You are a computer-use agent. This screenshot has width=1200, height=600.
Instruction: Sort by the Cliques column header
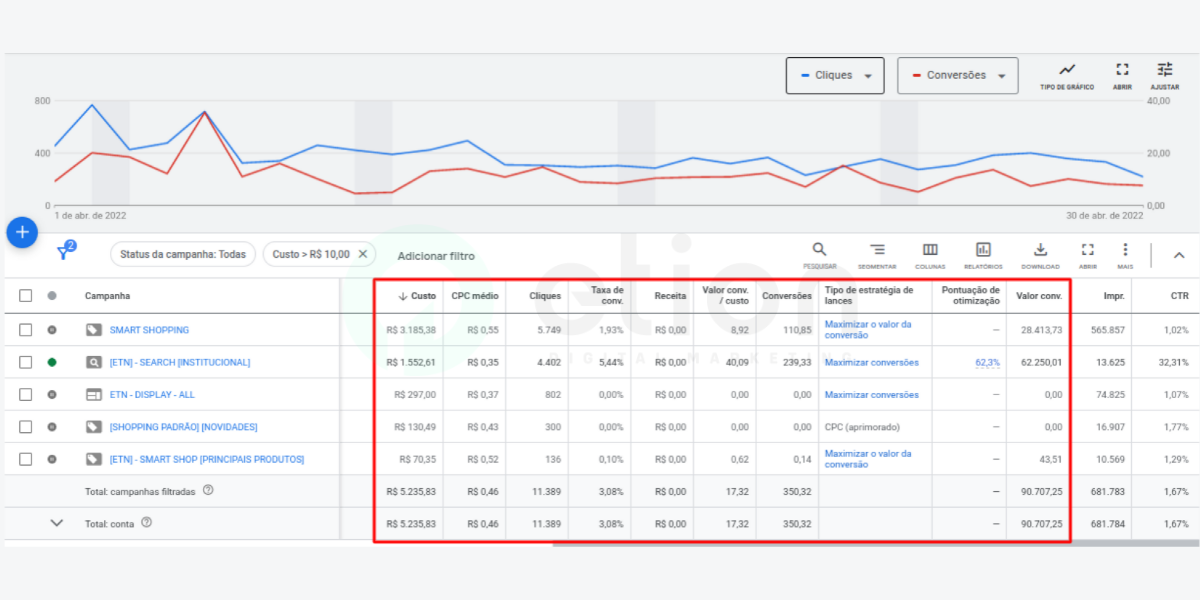click(545, 296)
